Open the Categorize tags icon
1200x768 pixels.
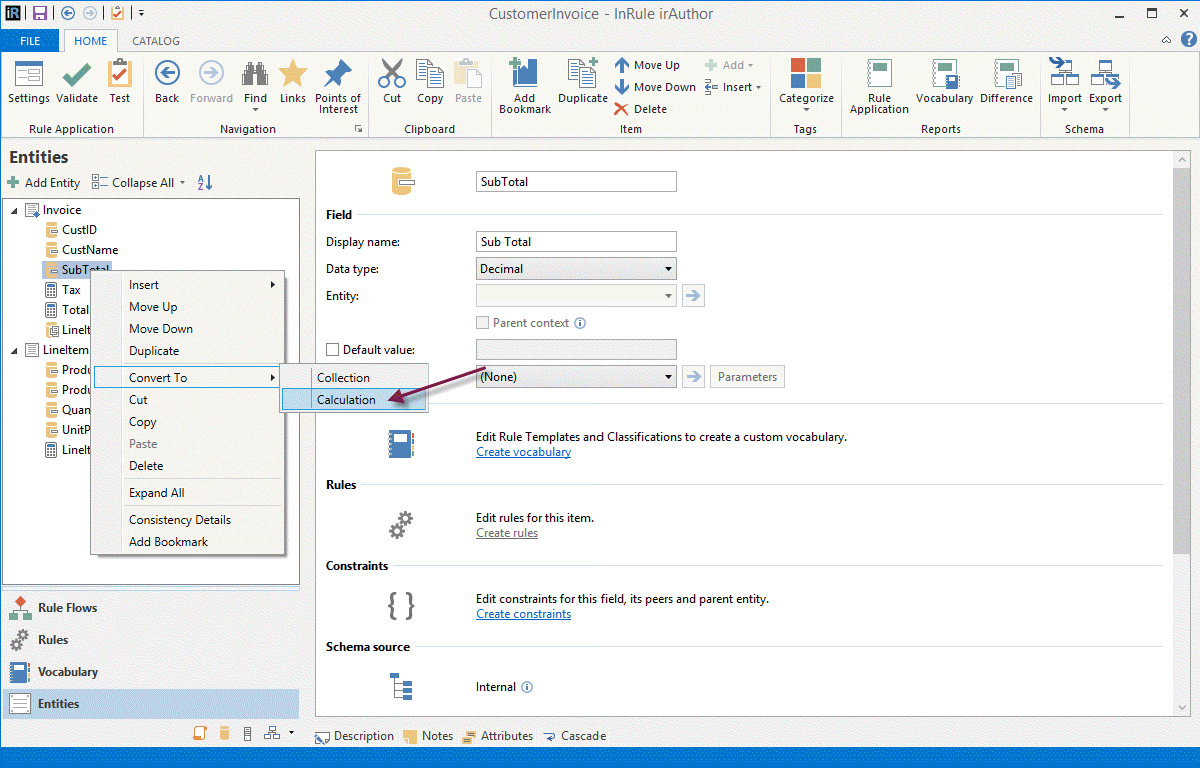pyautogui.click(x=806, y=75)
